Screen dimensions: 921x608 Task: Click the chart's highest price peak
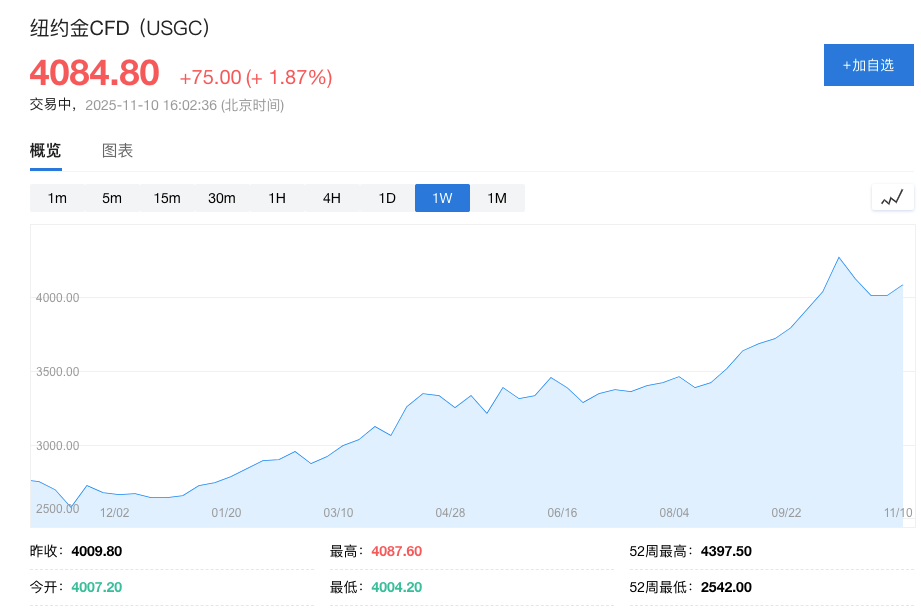pos(839,257)
